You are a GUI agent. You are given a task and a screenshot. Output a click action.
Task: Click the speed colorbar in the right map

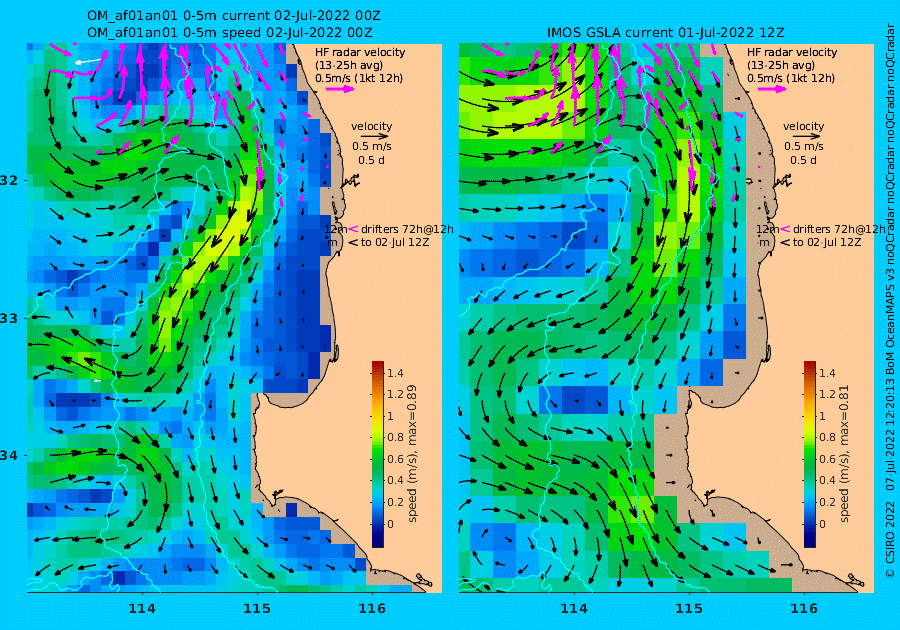tap(809, 454)
